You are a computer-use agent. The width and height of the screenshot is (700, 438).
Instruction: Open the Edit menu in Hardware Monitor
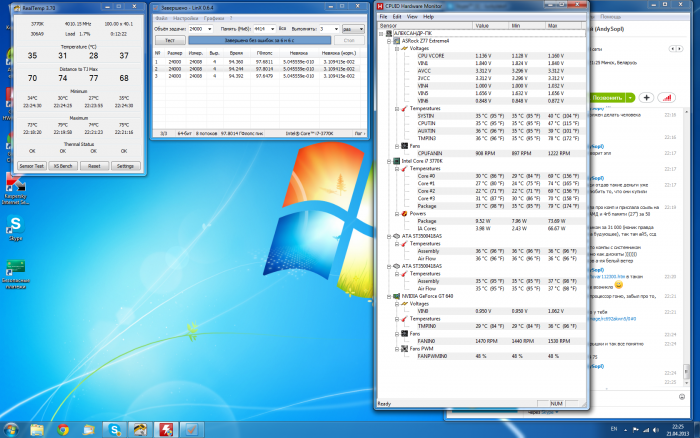pyautogui.click(x=397, y=17)
